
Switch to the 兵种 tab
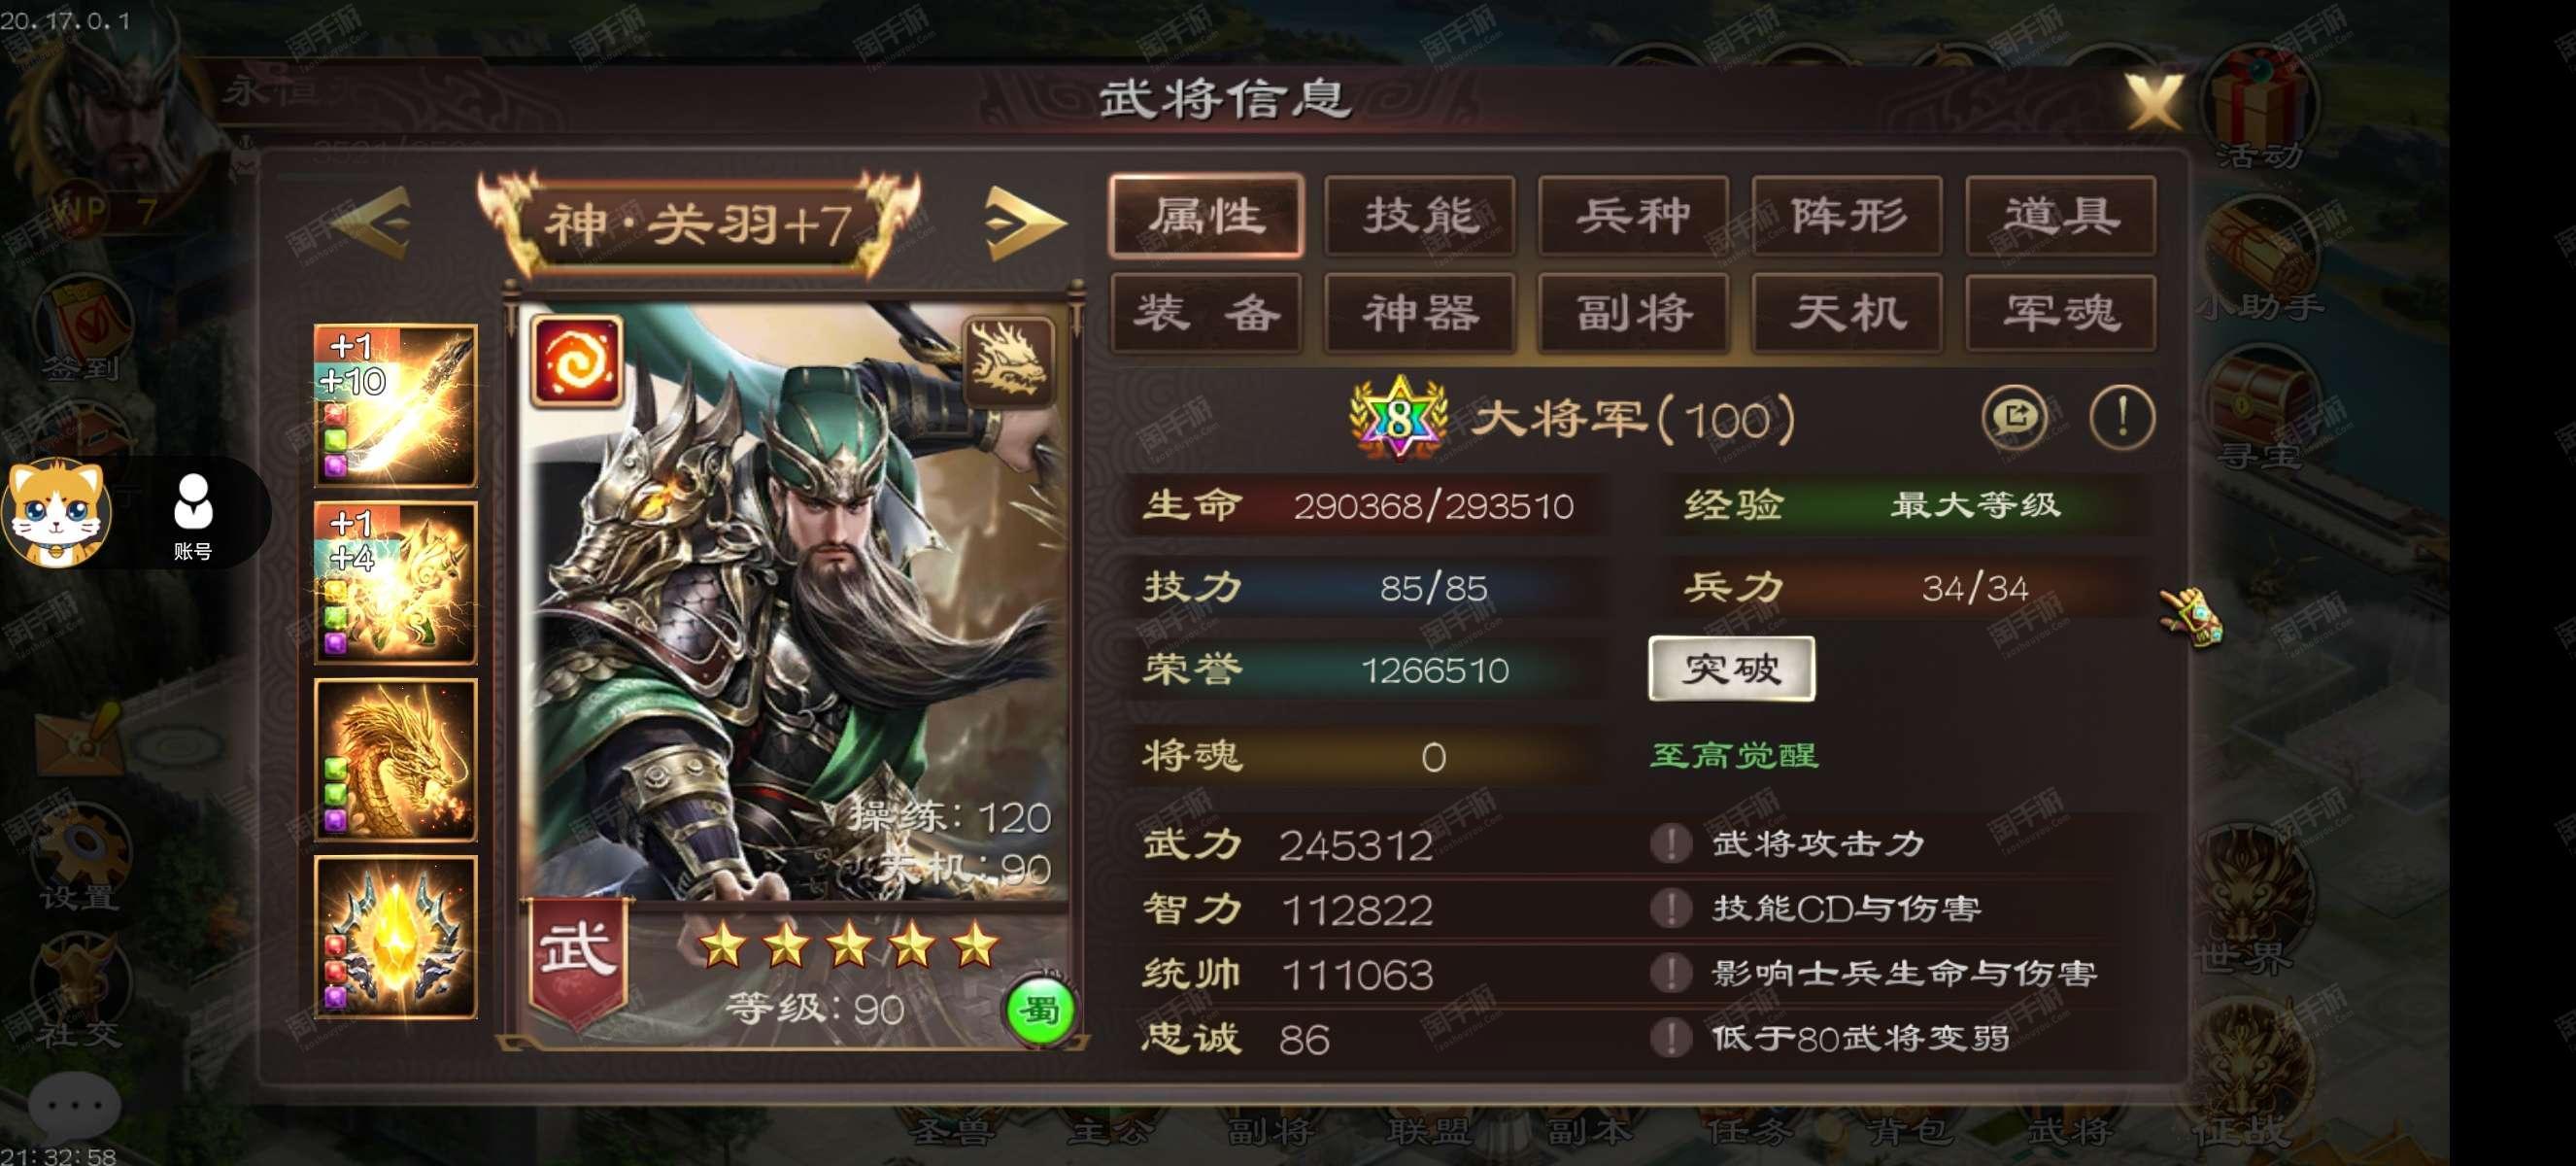(1634, 216)
